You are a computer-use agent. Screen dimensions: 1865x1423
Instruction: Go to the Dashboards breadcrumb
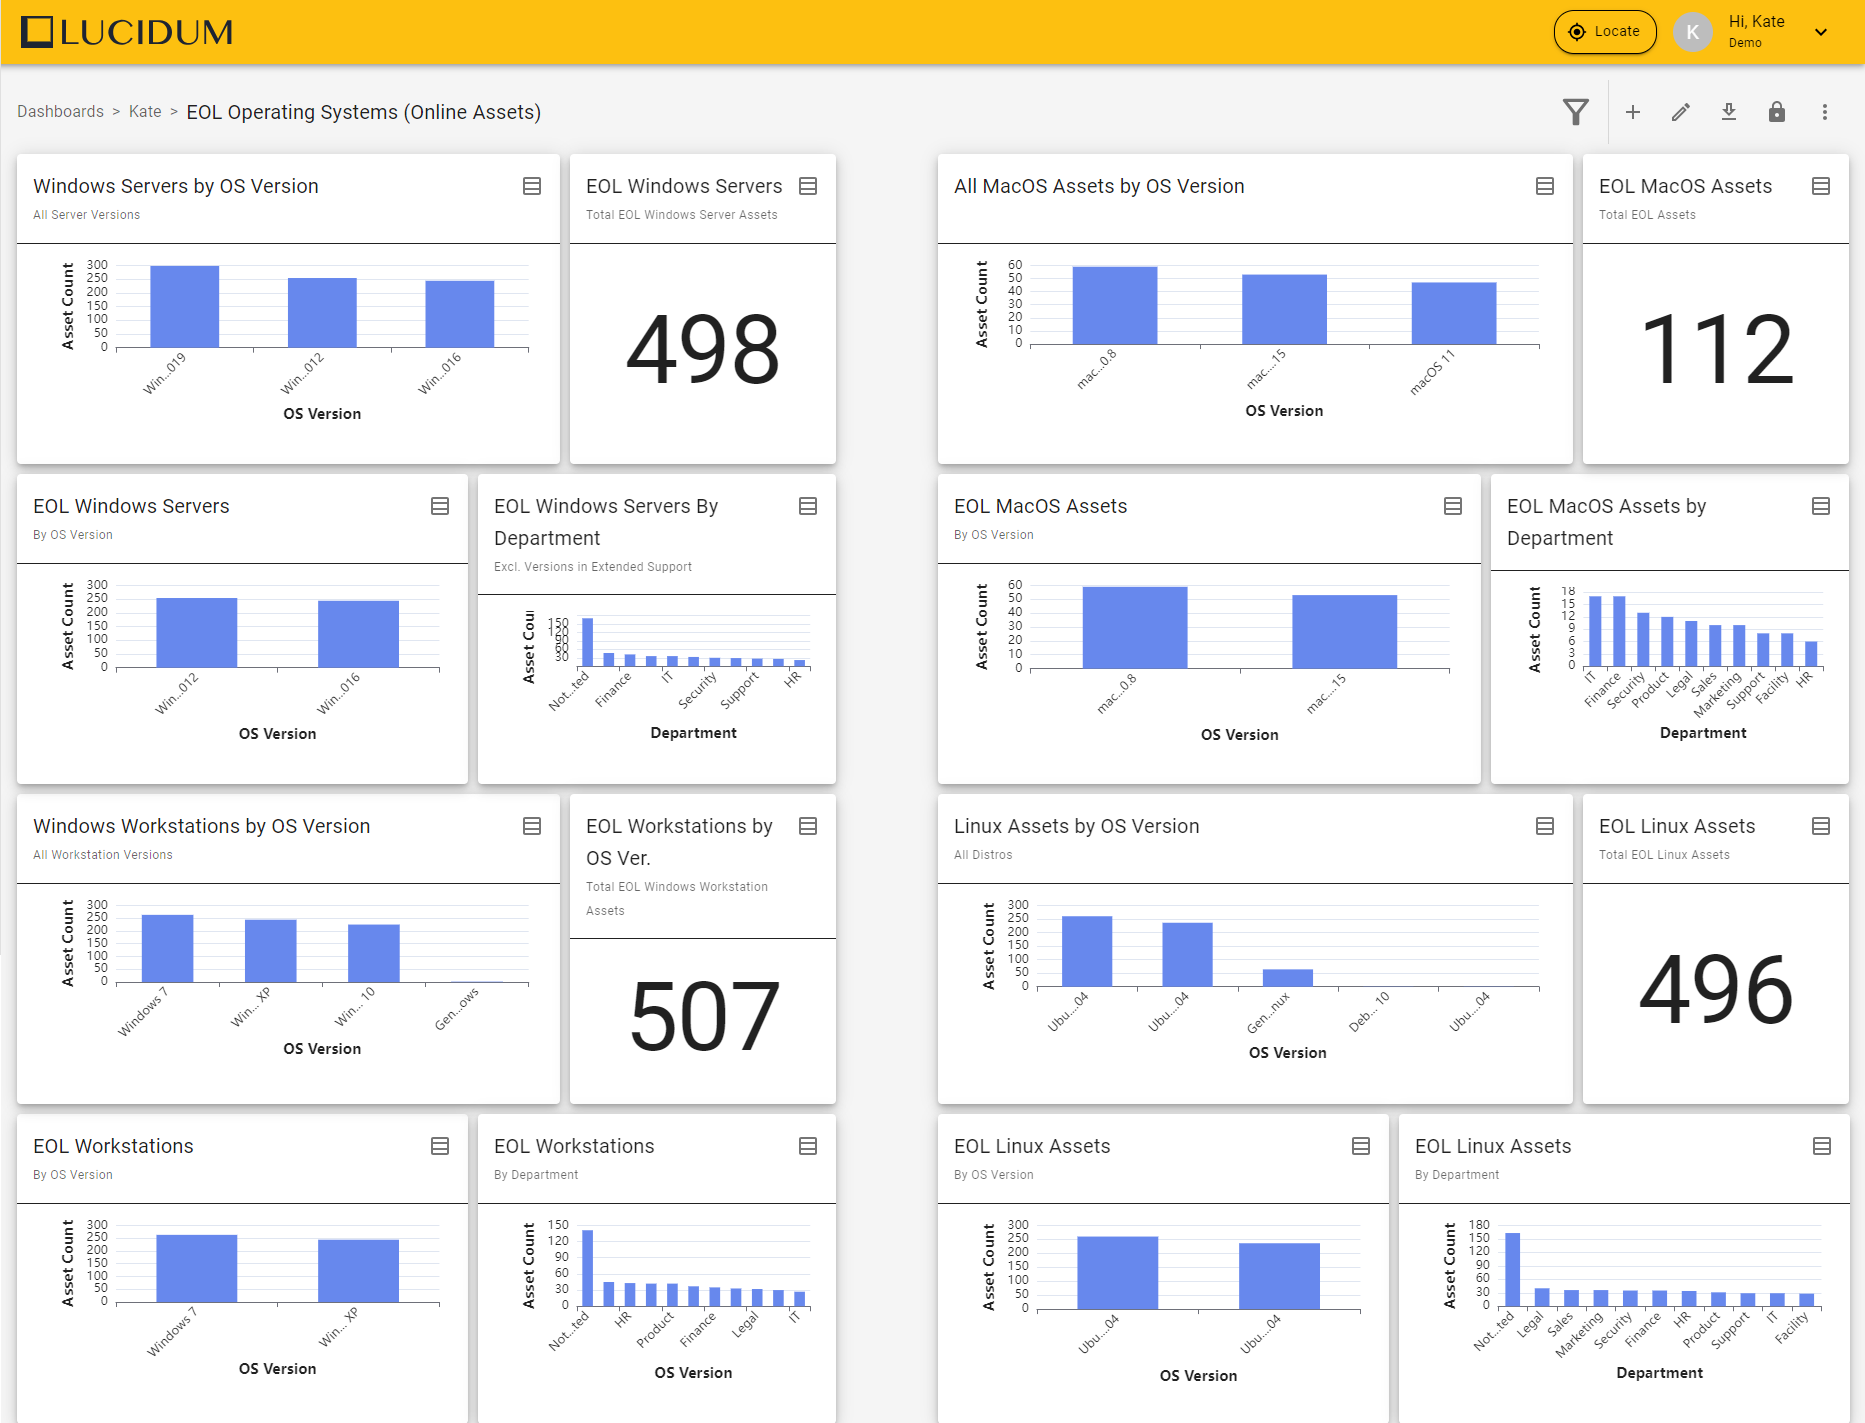tap(60, 112)
